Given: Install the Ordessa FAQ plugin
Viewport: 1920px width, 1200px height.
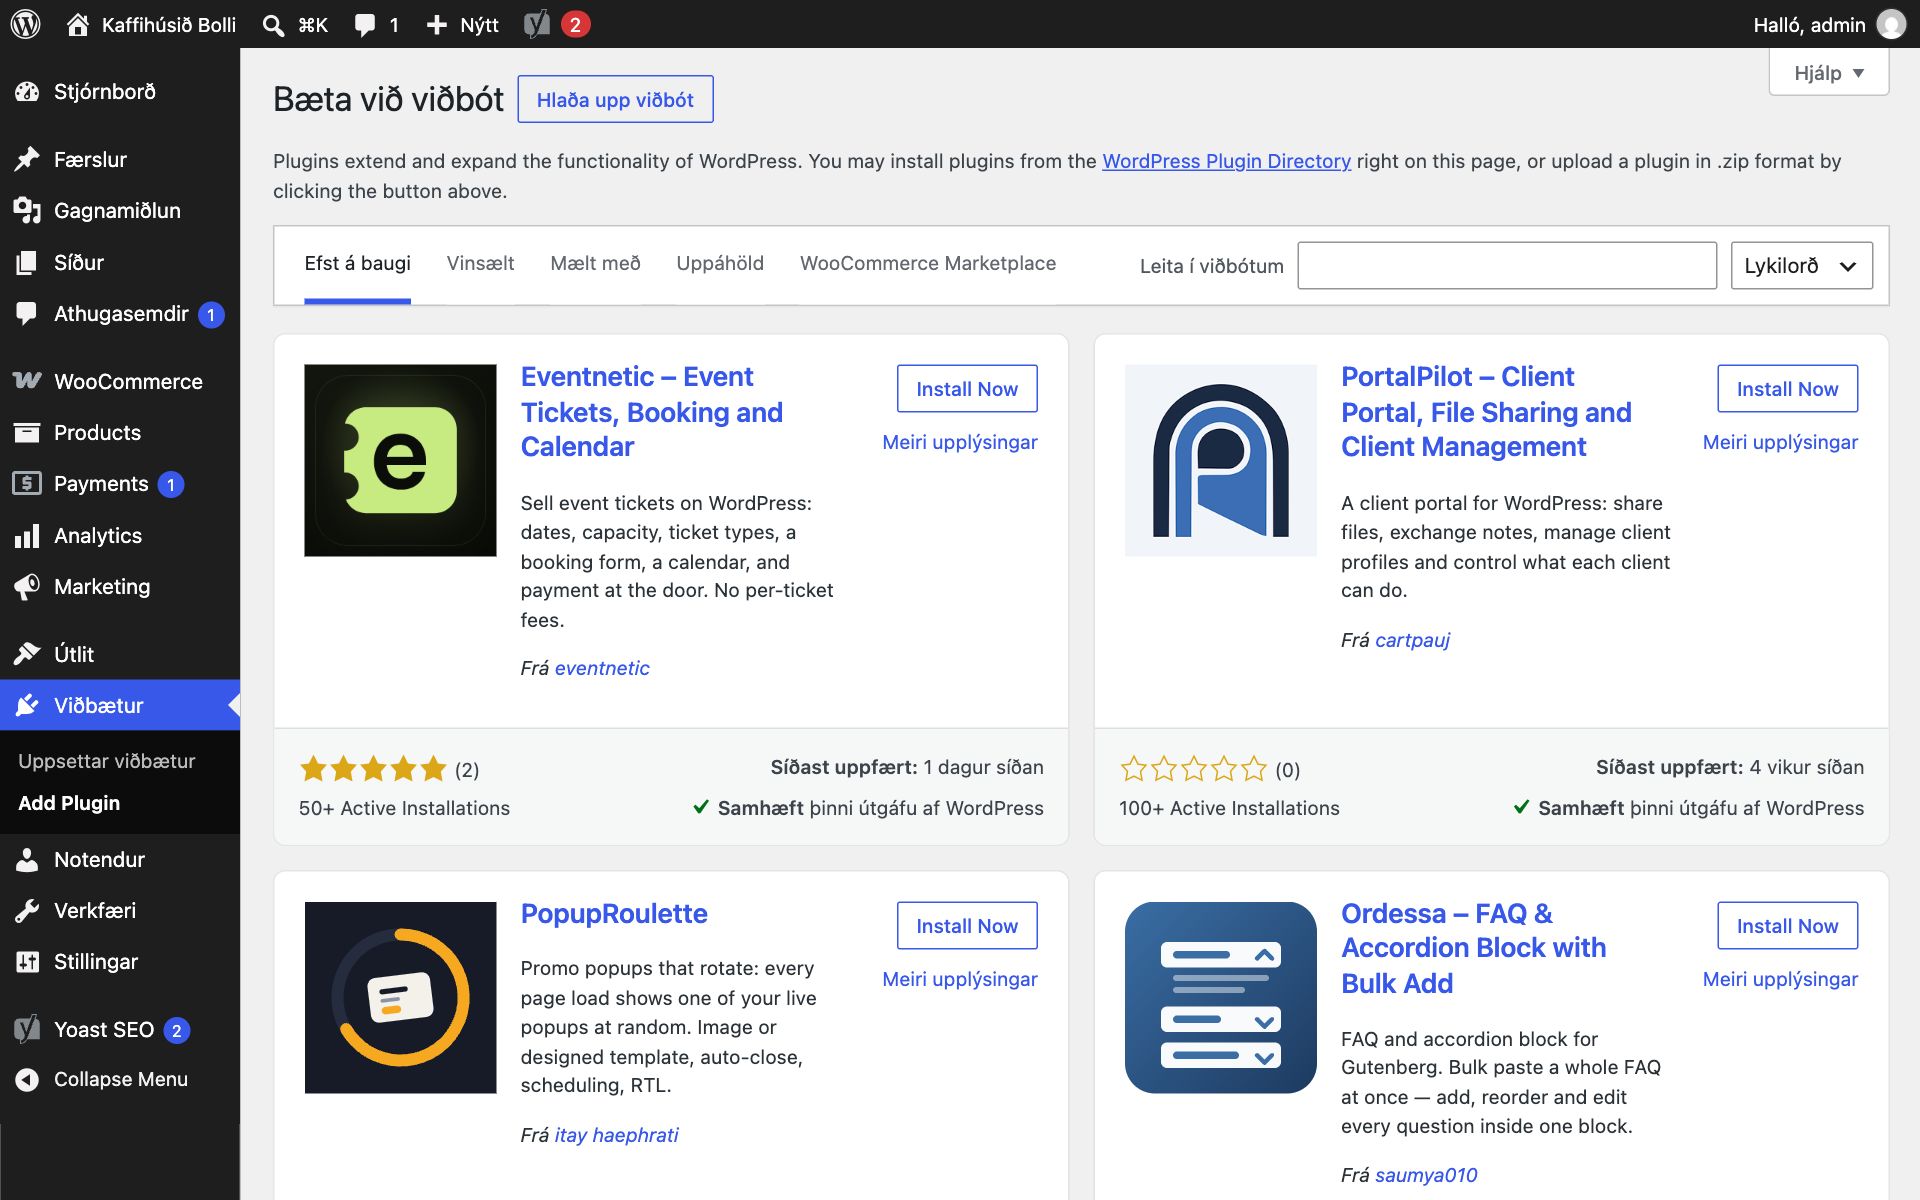Looking at the screenshot, I should coord(1787,926).
